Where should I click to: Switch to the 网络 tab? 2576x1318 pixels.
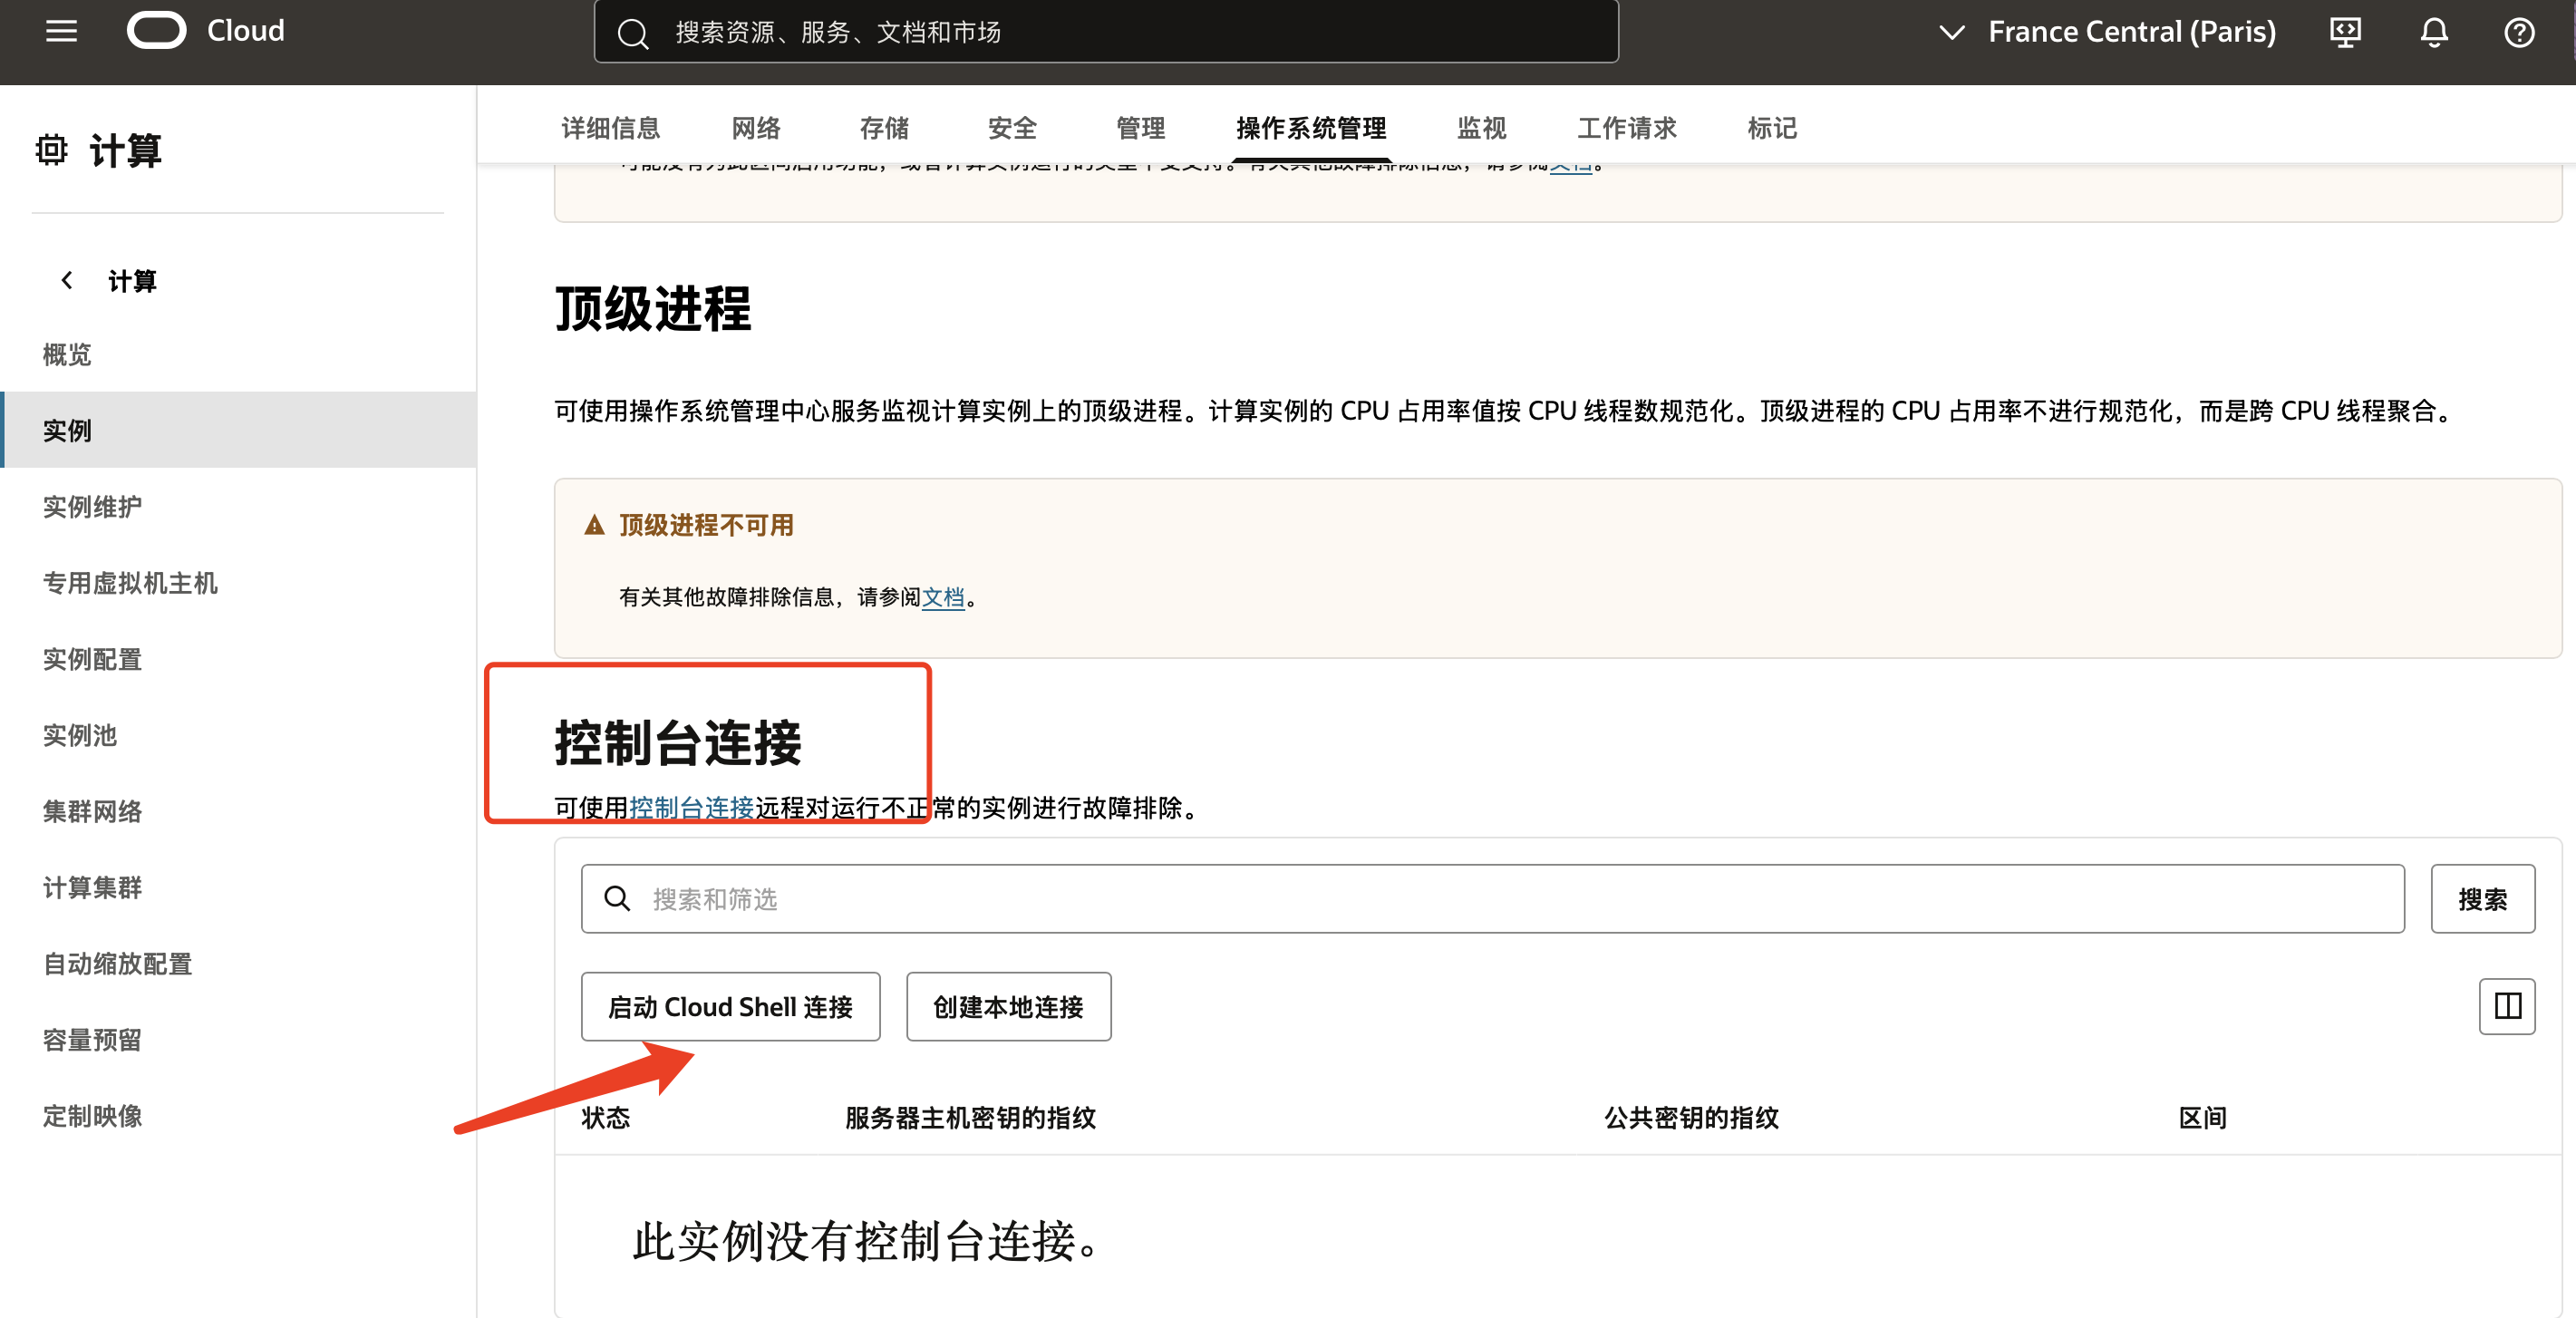(x=755, y=128)
